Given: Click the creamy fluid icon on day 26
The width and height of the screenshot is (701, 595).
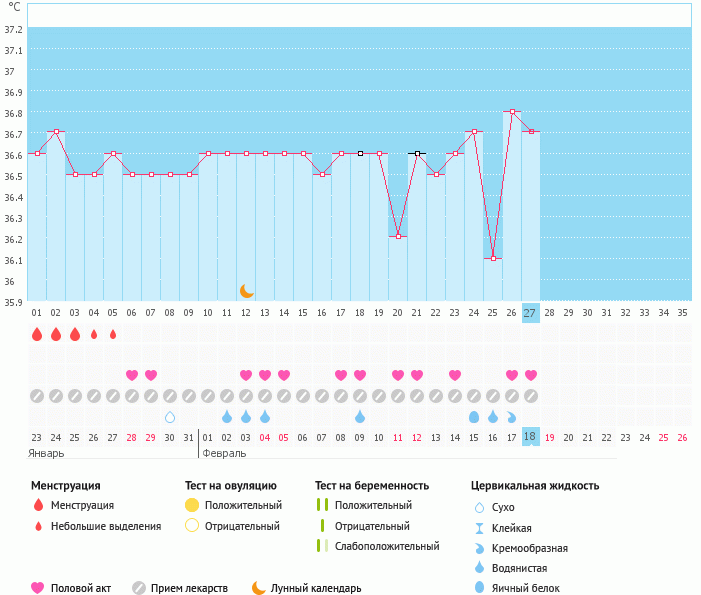Looking at the screenshot, I should (x=512, y=417).
